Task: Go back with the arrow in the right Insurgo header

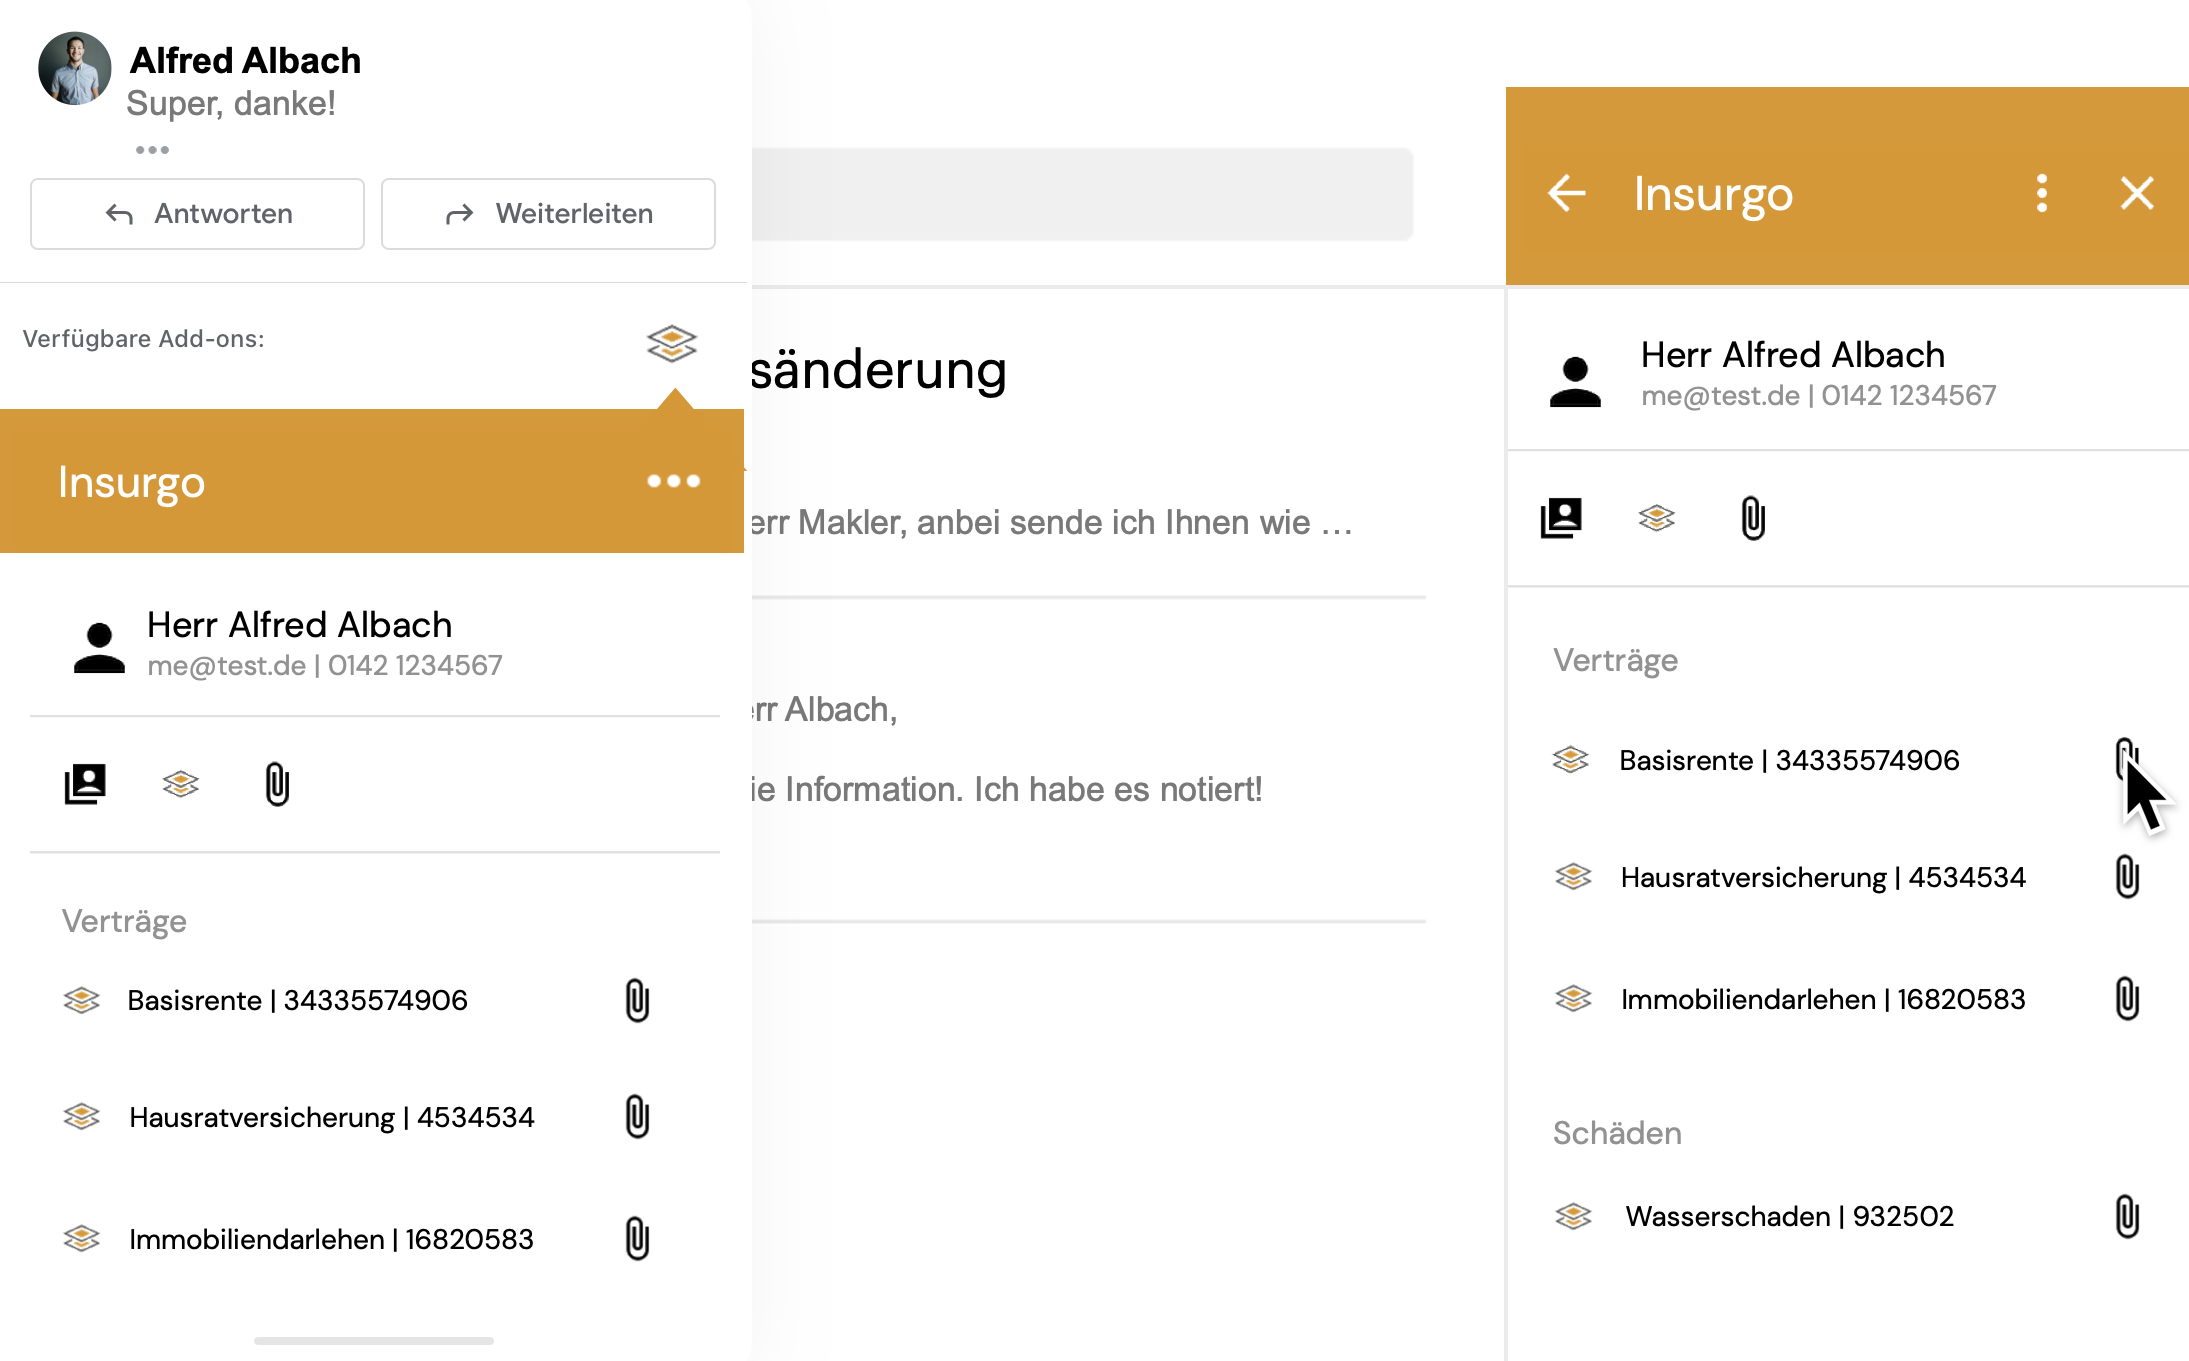Action: pyautogui.click(x=1567, y=193)
